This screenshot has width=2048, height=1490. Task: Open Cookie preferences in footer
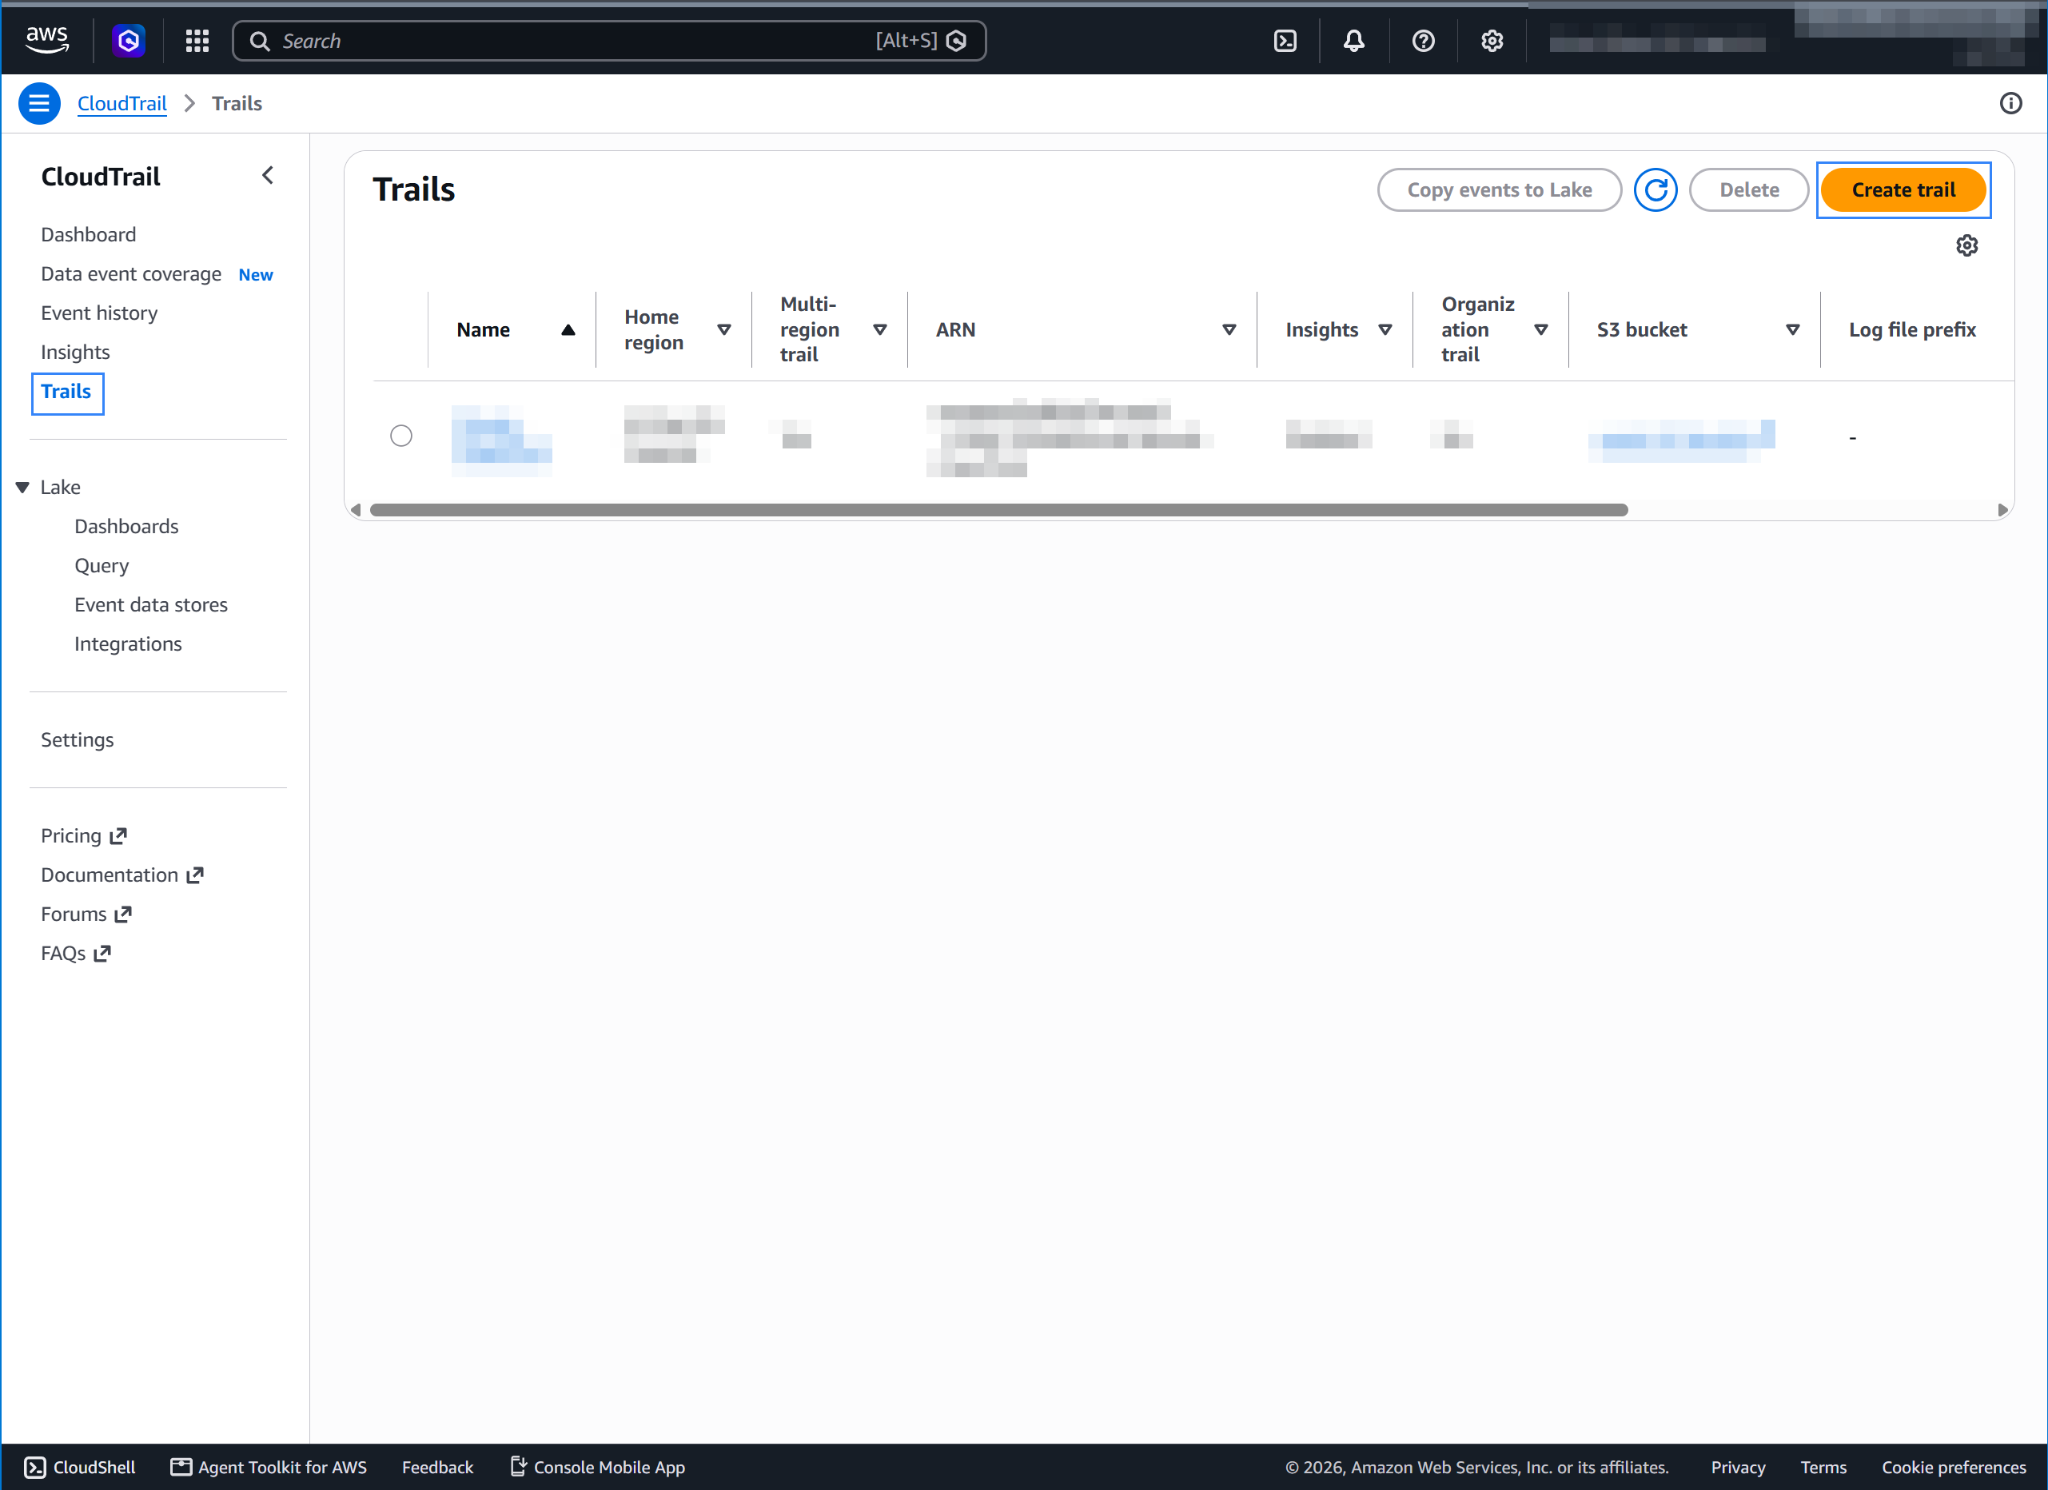click(x=1953, y=1467)
